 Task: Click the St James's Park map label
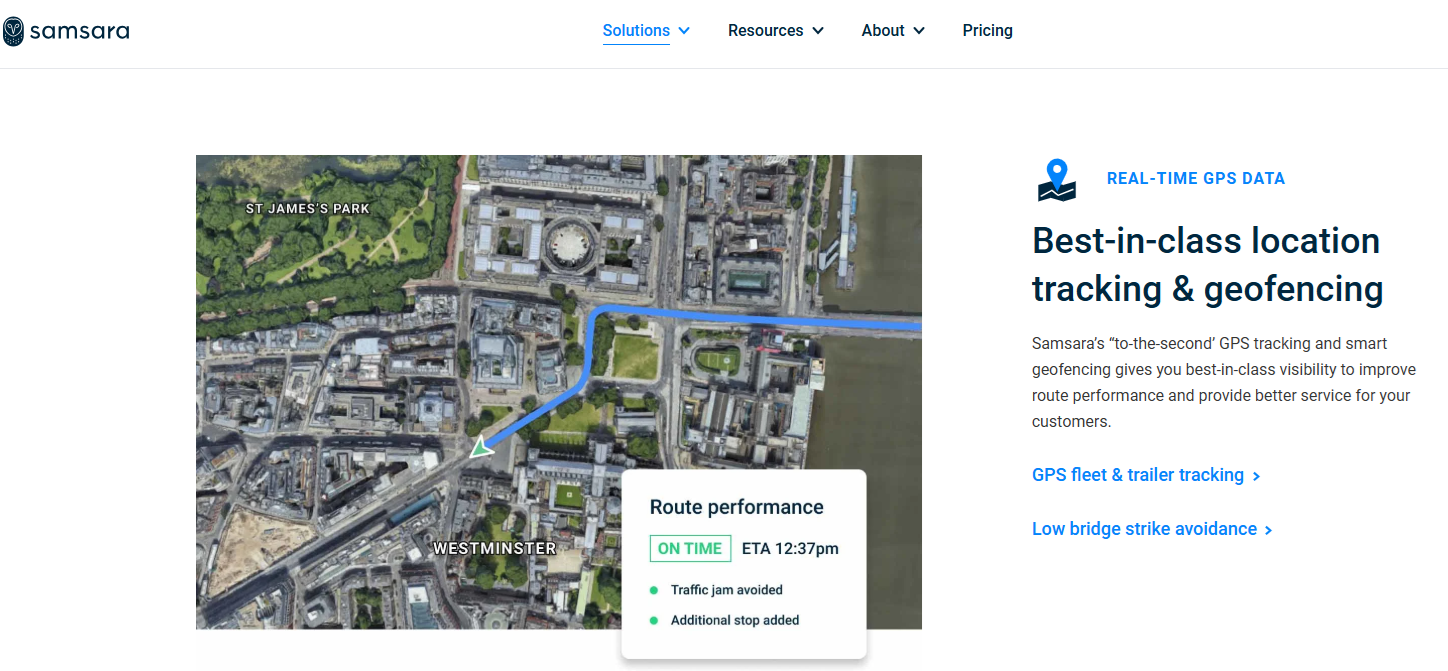308,209
